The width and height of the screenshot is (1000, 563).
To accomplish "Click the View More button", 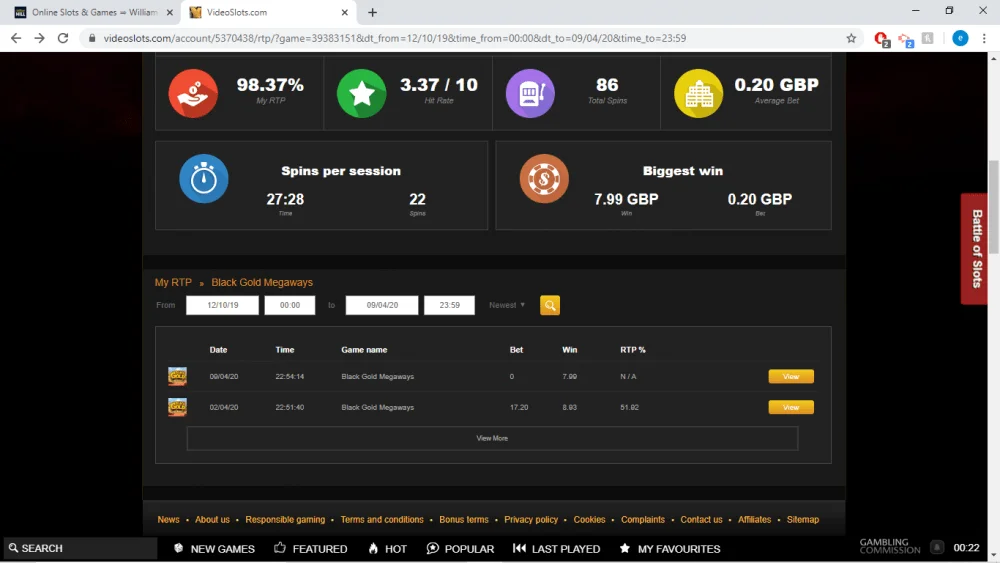I will point(492,438).
